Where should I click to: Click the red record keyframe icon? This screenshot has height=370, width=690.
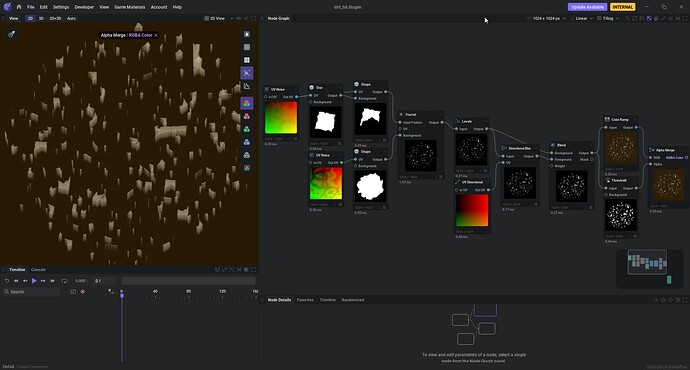point(82,292)
